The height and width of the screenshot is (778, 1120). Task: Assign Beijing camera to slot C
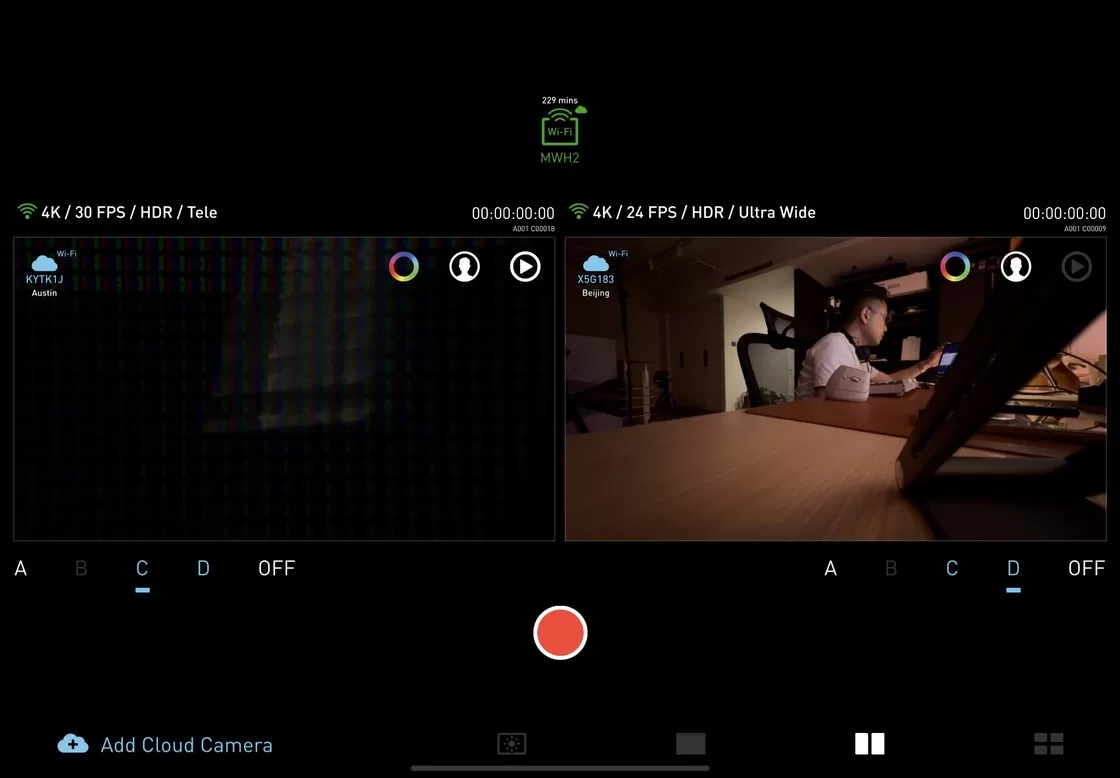951,569
